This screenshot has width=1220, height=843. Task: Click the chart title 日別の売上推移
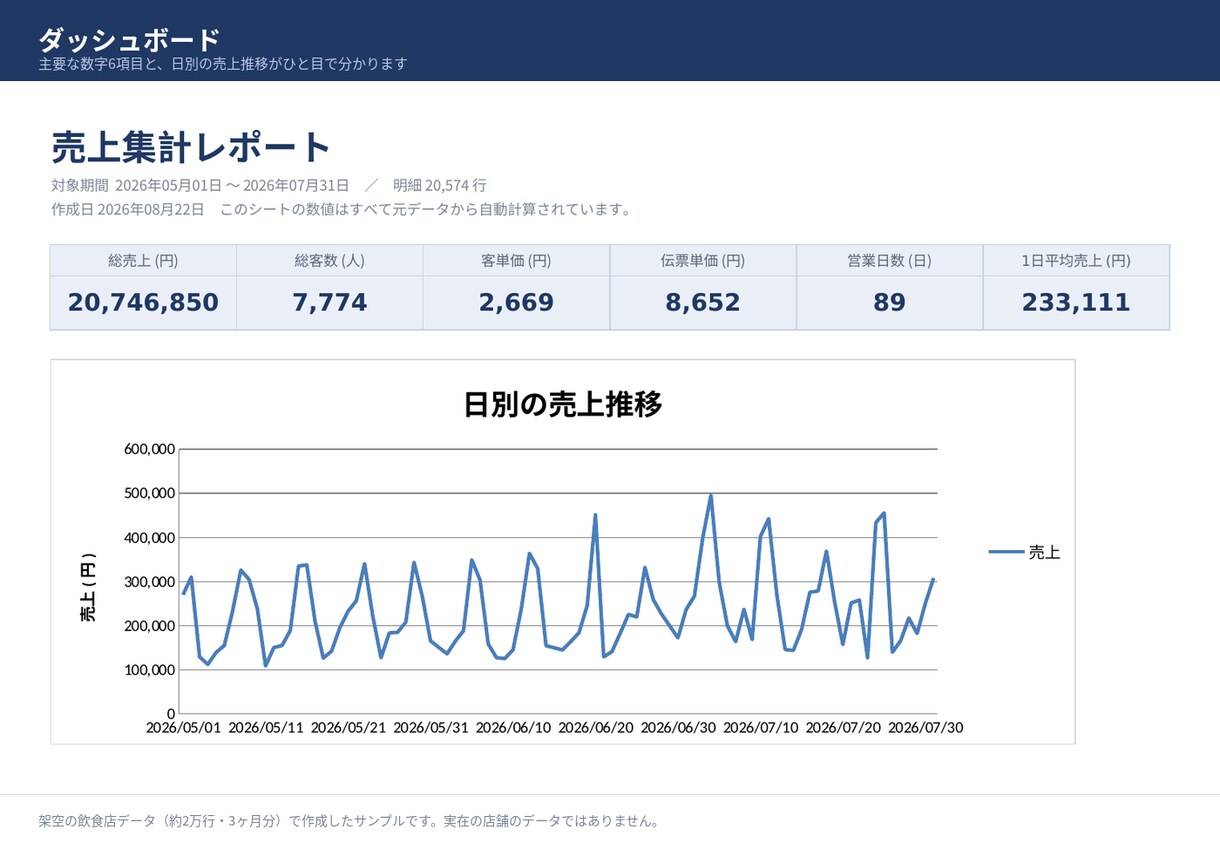point(563,405)
